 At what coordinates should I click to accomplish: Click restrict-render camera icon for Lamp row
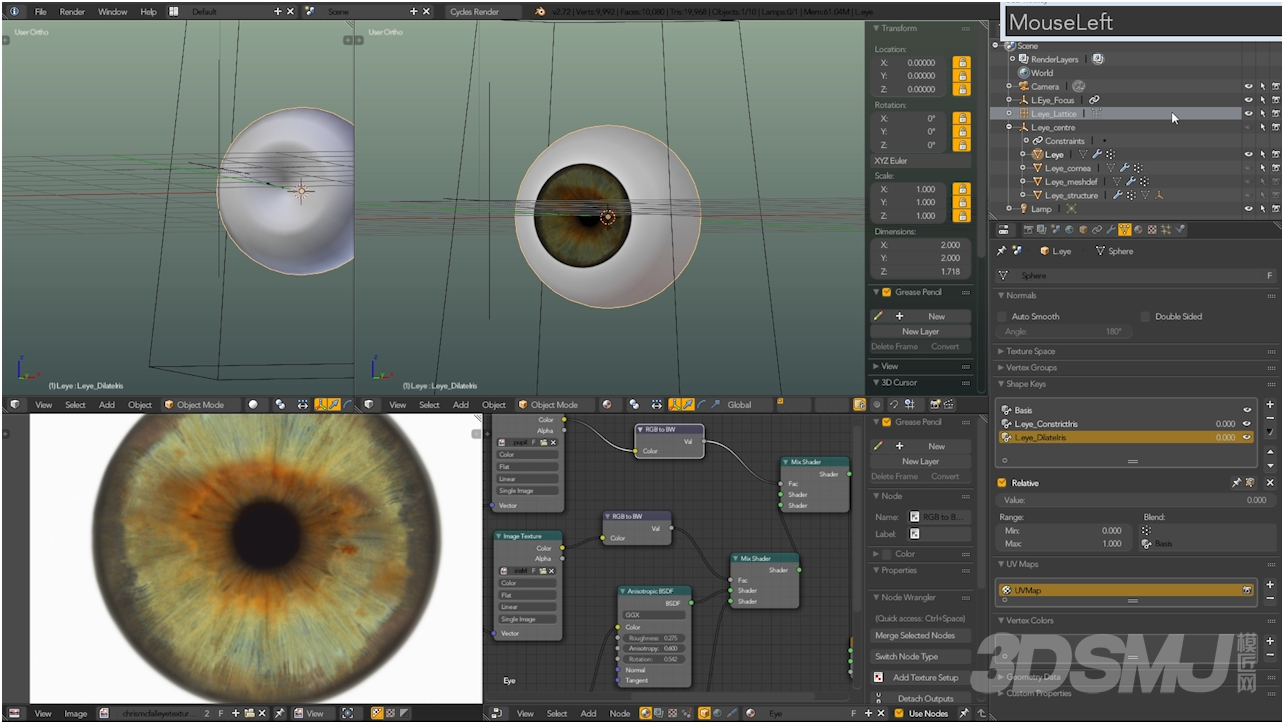point(1276,209)
